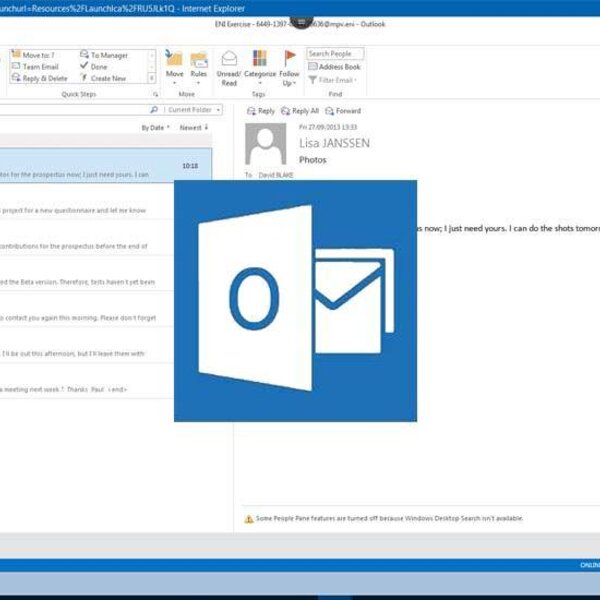Click the Move to: ? quick step
The width and height of the screenshot is (600, 600).
tap(33, 55)
